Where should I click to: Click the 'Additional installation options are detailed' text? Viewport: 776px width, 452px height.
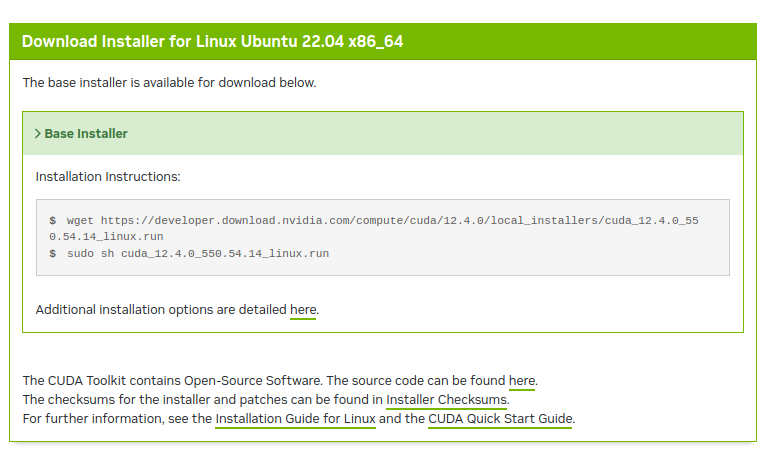click(161, 310)
